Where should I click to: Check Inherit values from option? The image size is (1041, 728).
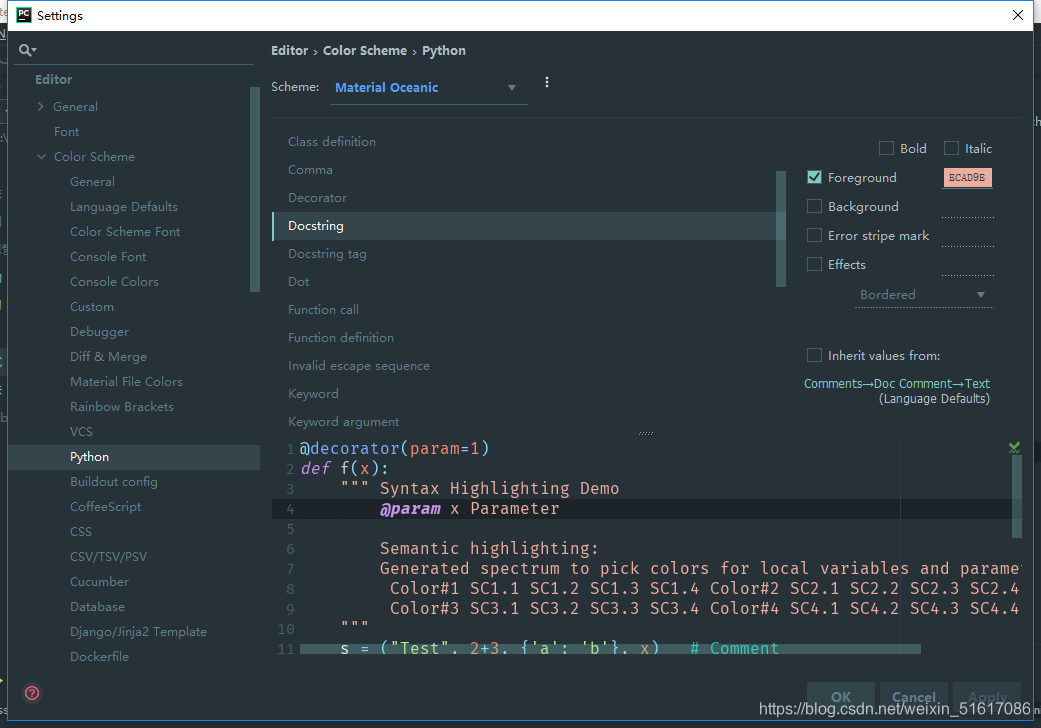(815, 356)
